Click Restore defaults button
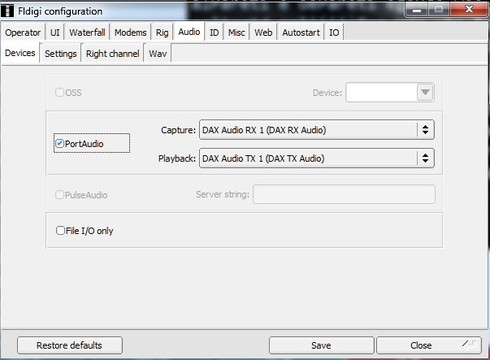Viewport: 490px width, 360px height. pos(70,345)
